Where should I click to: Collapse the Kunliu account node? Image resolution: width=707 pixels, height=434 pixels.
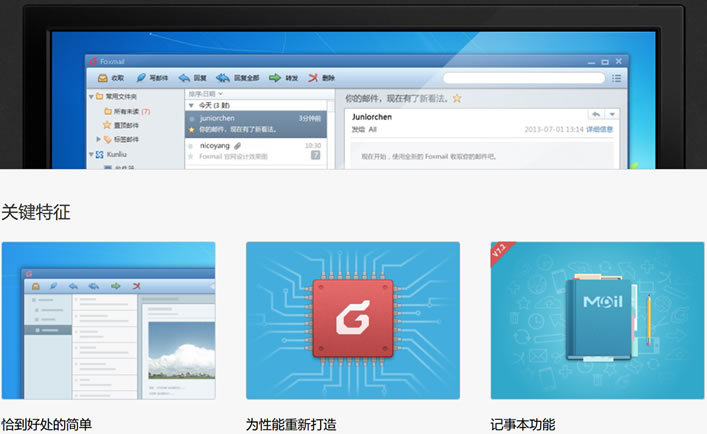click(x=91, y=155)
